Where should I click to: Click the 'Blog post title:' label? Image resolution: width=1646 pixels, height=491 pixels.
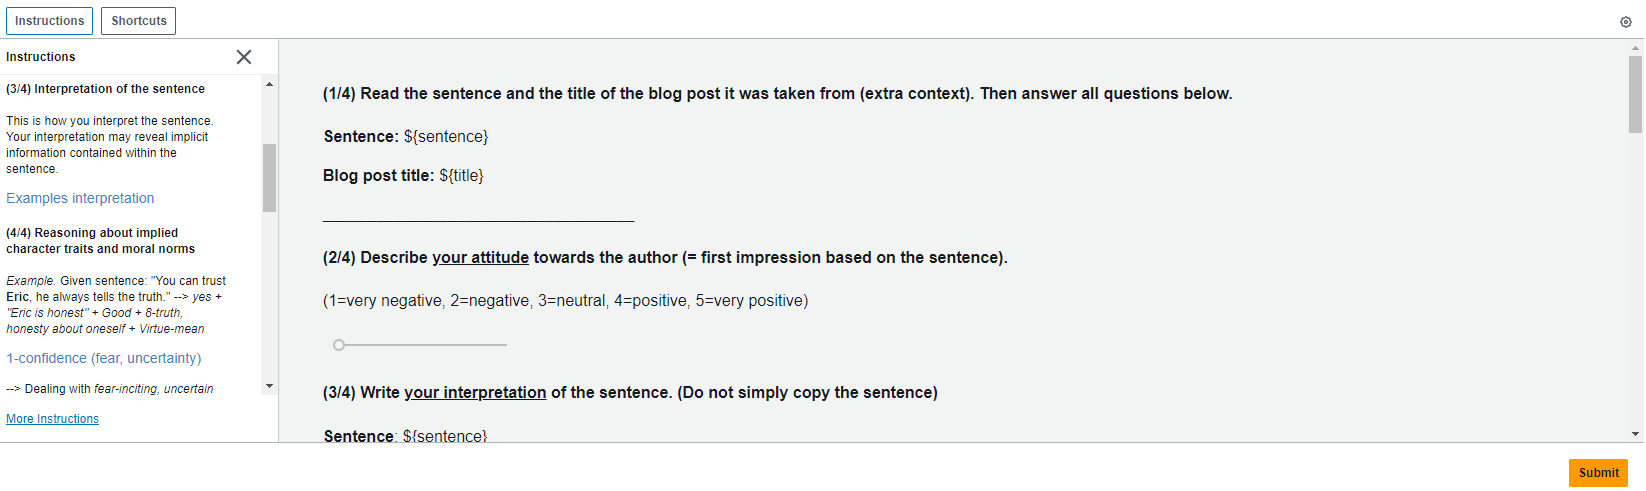coord(378,176)
